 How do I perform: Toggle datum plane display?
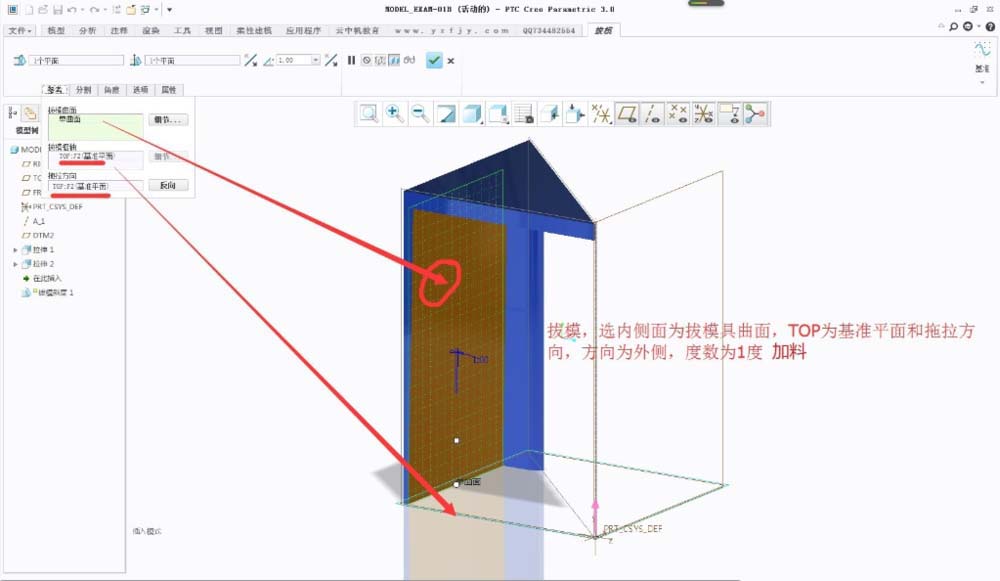627,114
